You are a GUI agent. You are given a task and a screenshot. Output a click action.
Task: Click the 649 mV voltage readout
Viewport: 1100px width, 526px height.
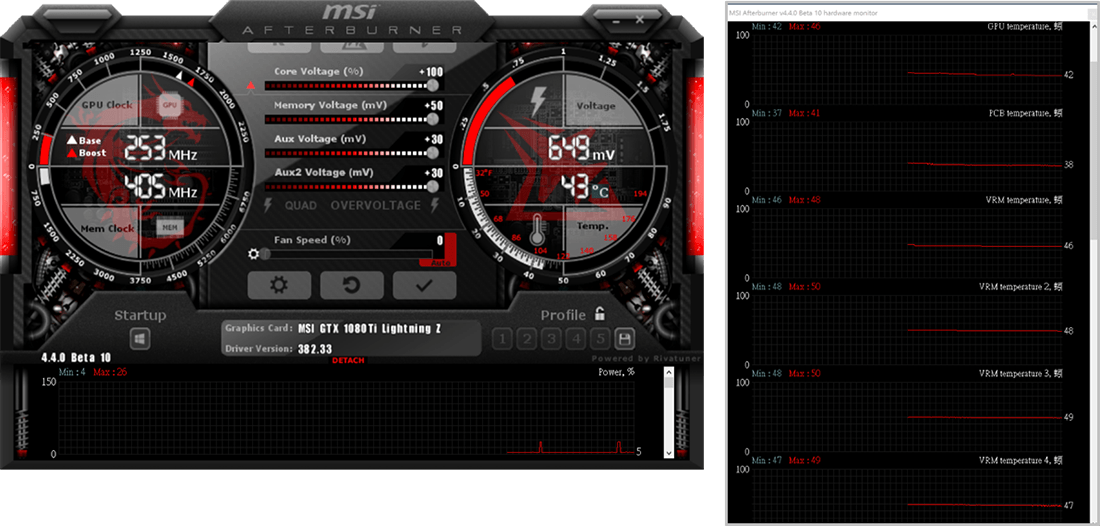click(581, 149)
